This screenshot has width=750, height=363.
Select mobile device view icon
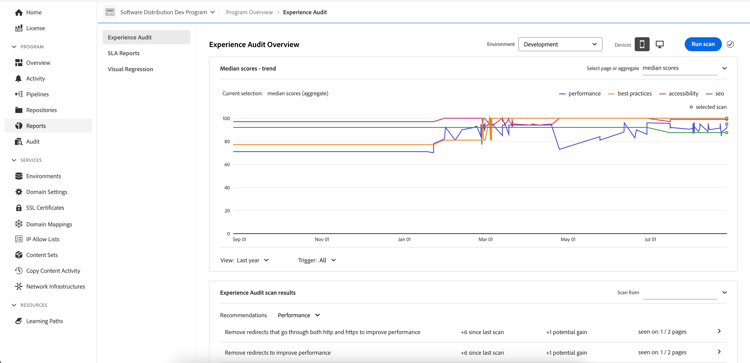[642, 44]
